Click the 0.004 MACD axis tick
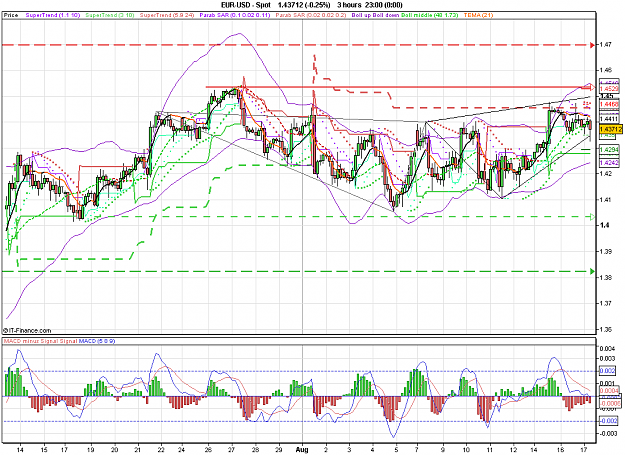This screenshot has height=455, width=625. click(607, 349)
